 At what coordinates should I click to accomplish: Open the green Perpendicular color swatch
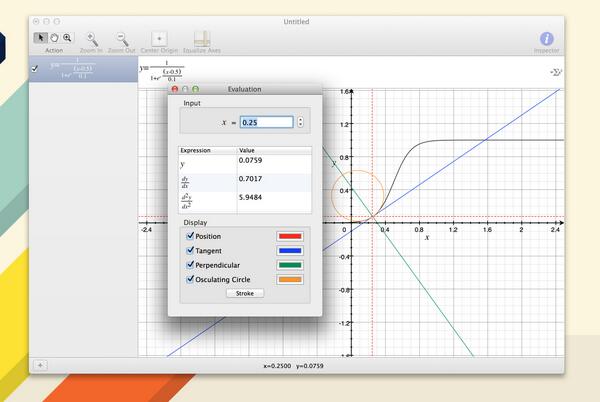290,265
